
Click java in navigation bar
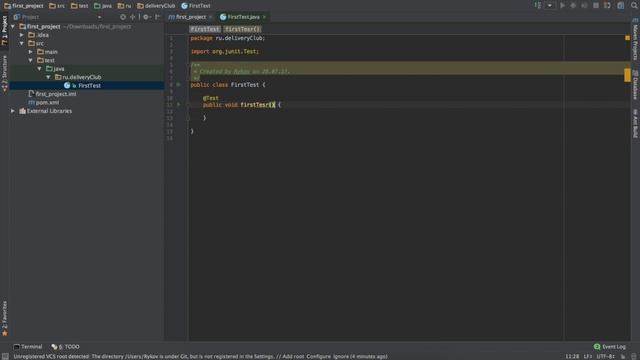(x=103, y=6)
